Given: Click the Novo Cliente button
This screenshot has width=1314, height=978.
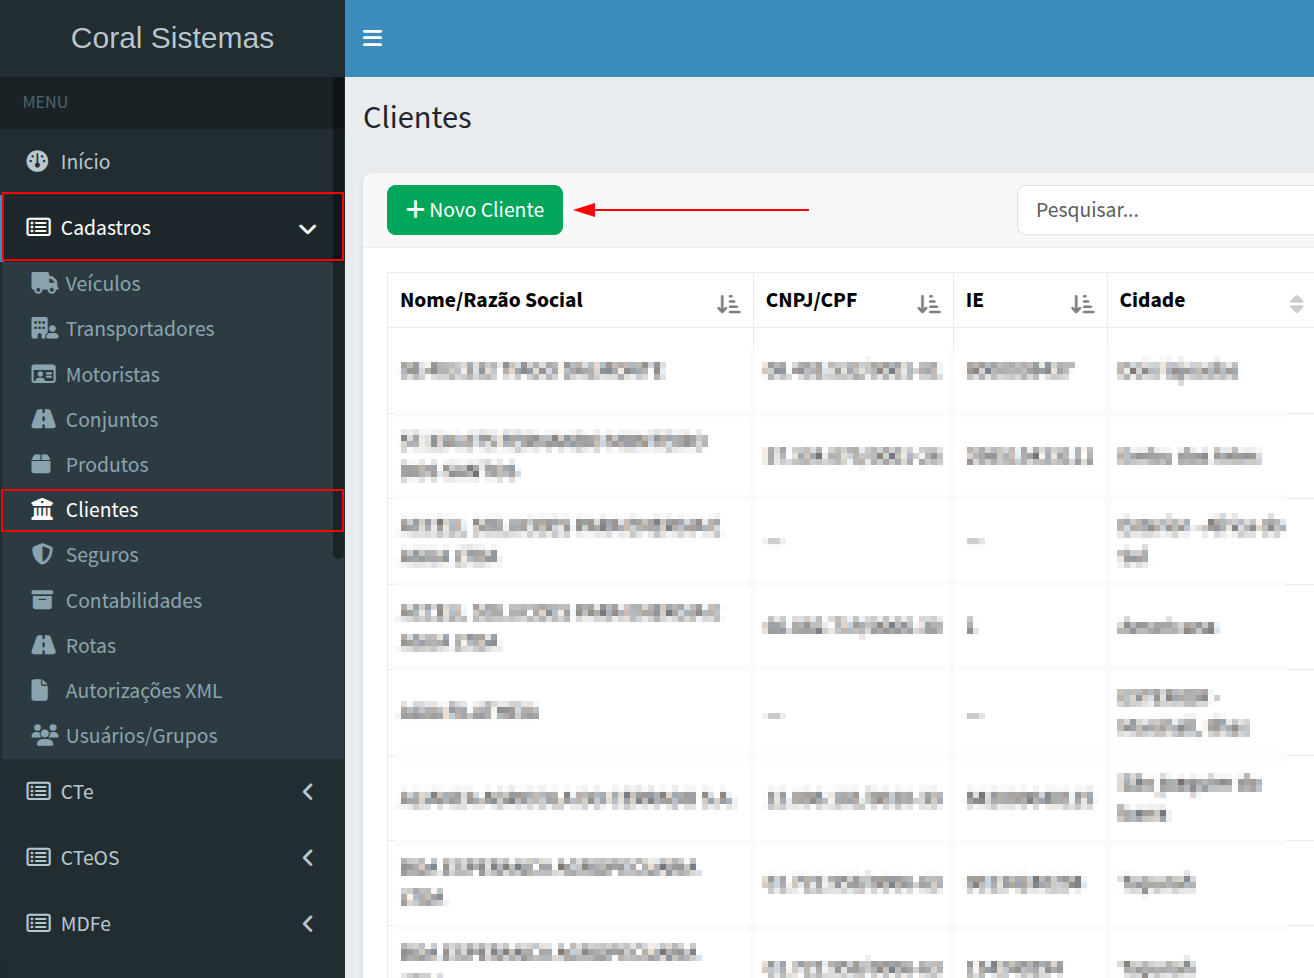Looking at the screenshot, I should pos(475,210).
